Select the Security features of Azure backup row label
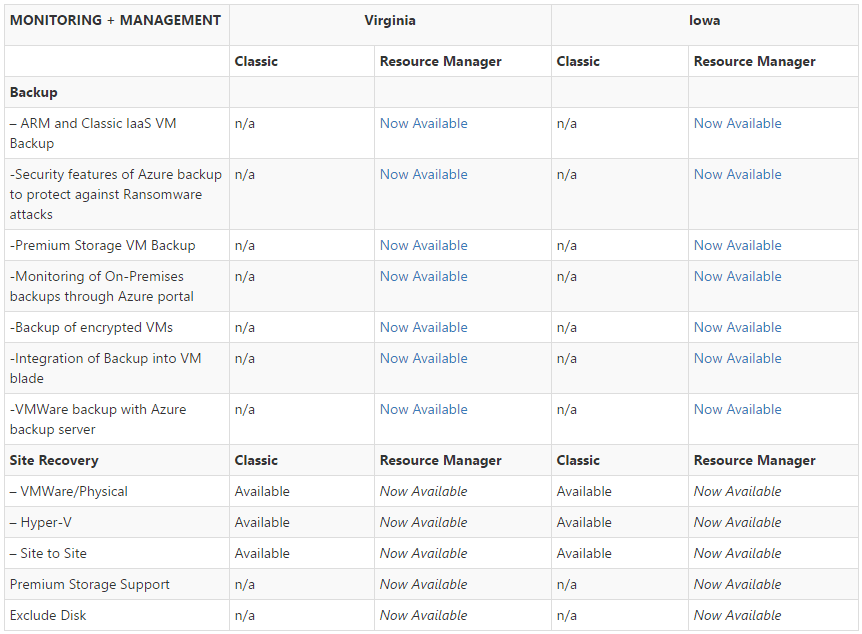 tap(115, 194)
